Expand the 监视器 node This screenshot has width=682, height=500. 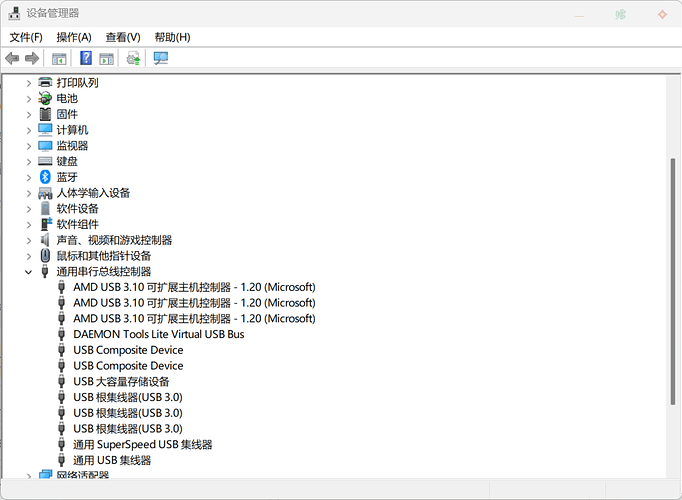coord(29,146)
